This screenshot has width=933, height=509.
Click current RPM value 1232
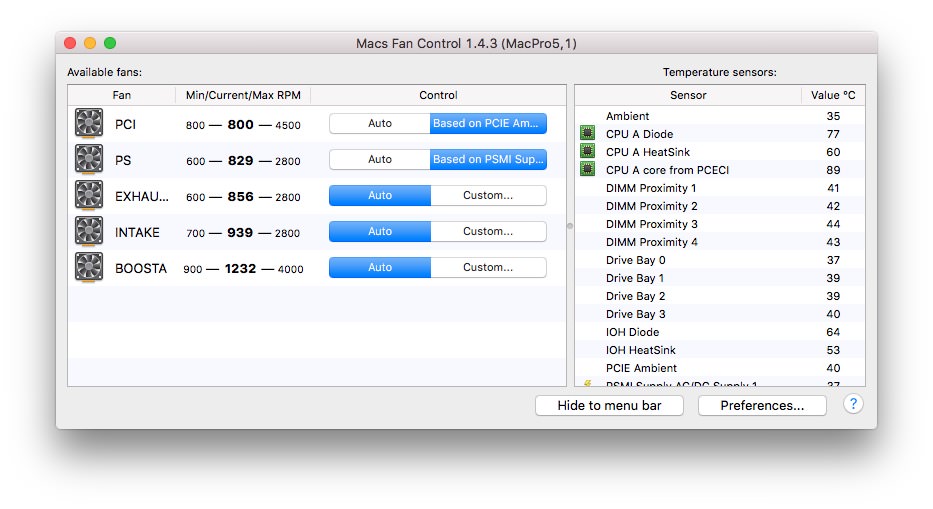tap(240, 268)
